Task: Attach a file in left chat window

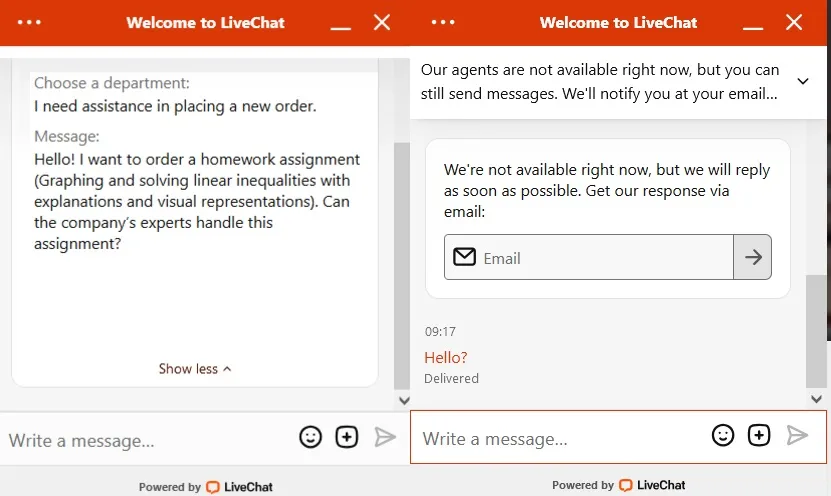Action: (x=347, y=437)
